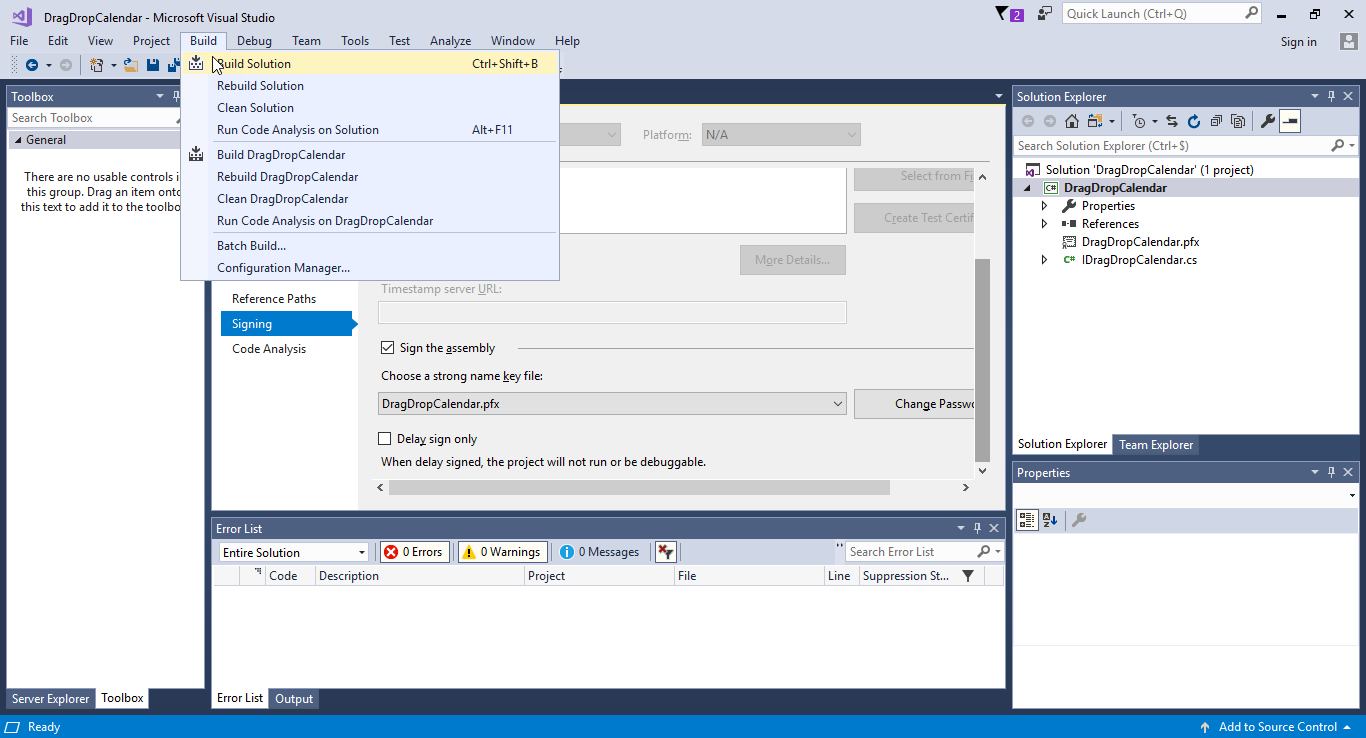Viewport: 1366px width, 738px height.
Task: Choose Build DragDropCalendar menu item
Action: click(x=370, y=155)
